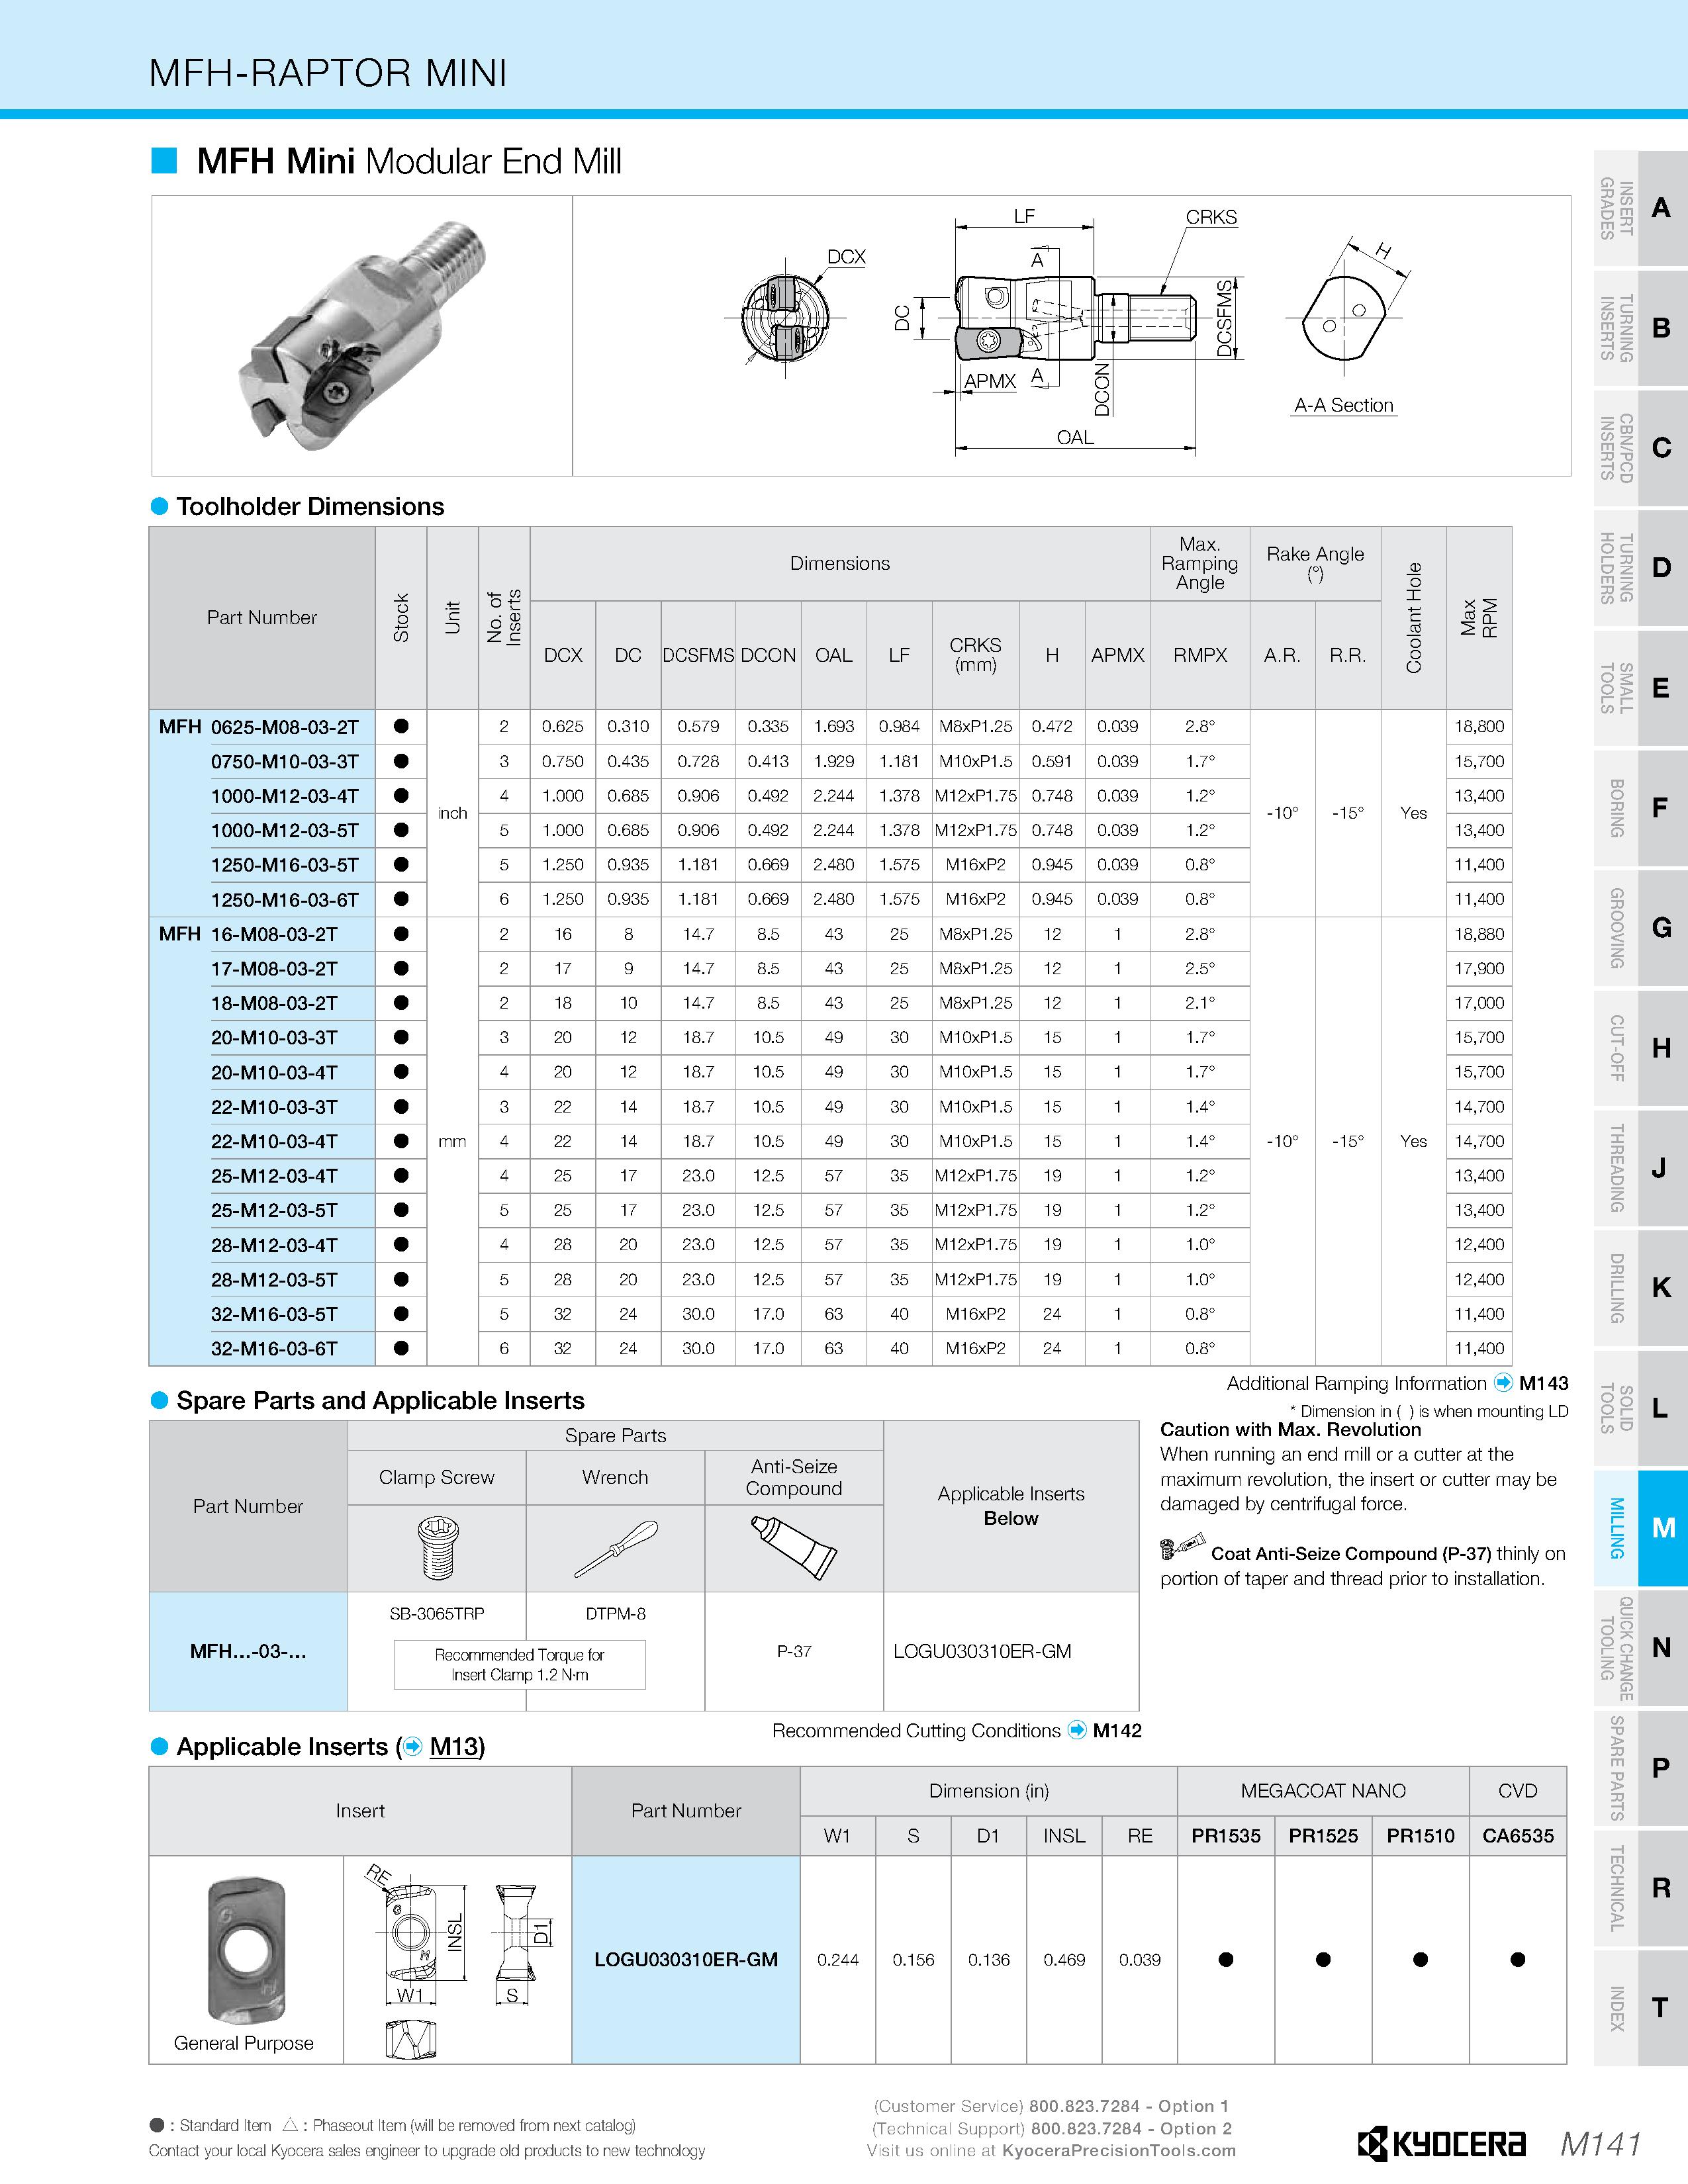The image size is (1688, 2184).
Task: Click the bold LOGU030310ER-GM part number cell
Action: pos(686,1960)
